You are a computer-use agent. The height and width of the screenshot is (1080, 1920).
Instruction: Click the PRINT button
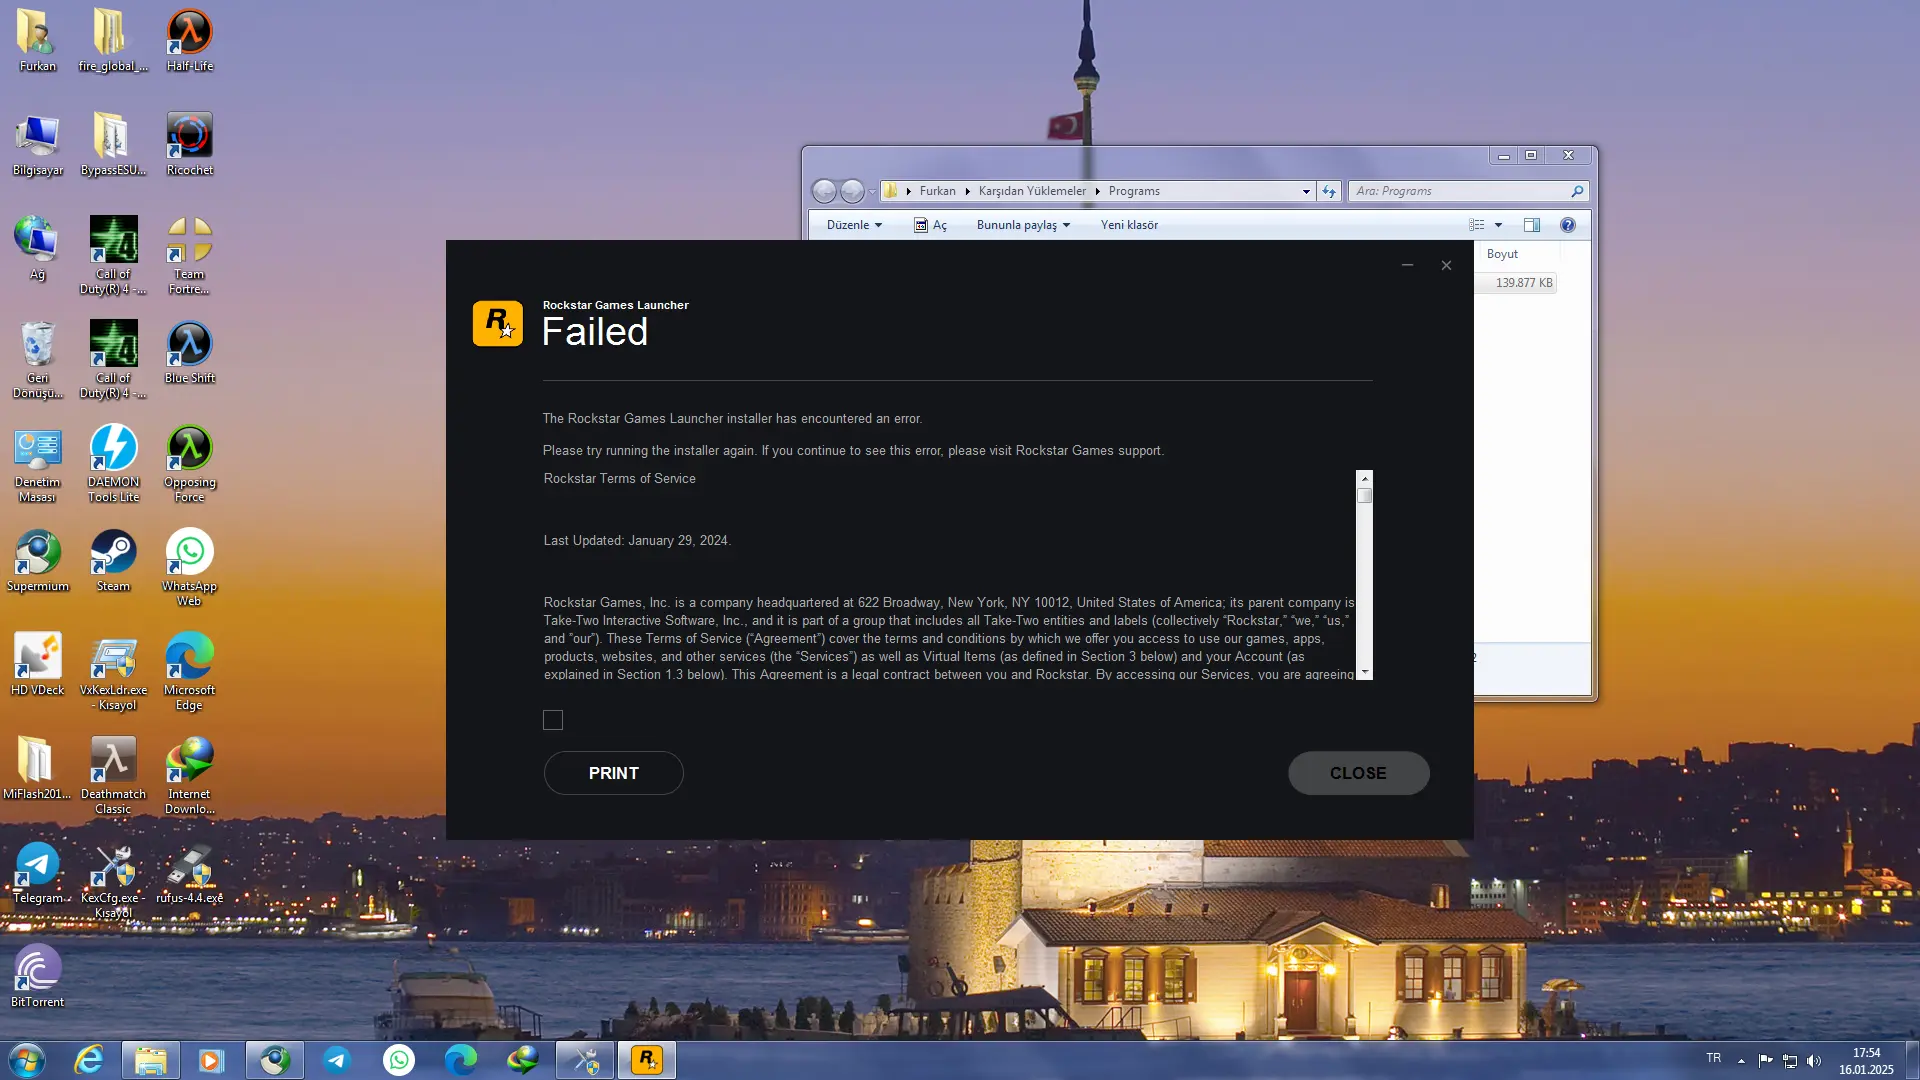point(613,773)
